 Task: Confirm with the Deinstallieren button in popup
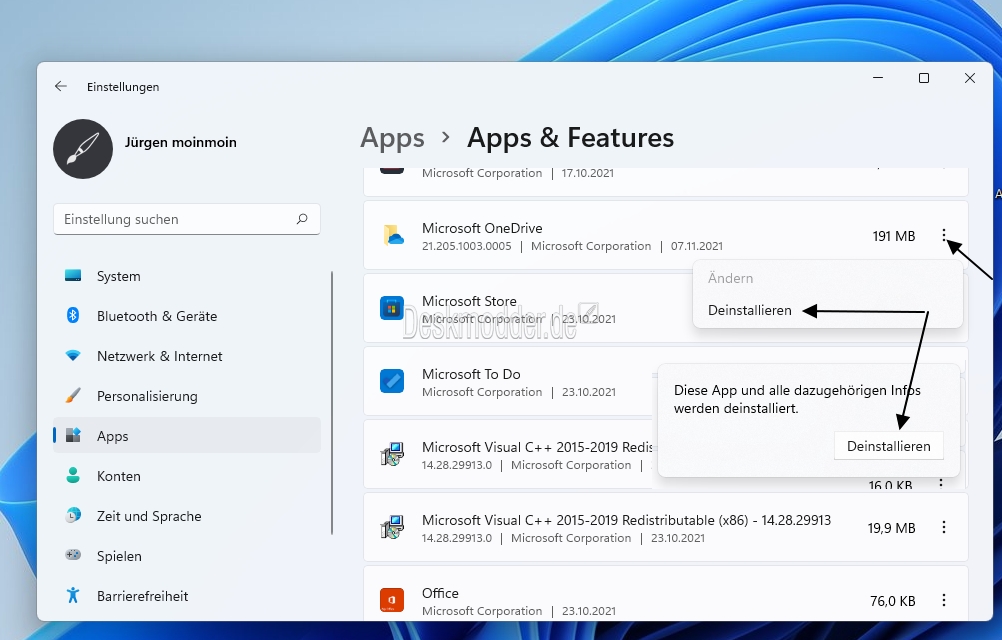click(888, 446)
